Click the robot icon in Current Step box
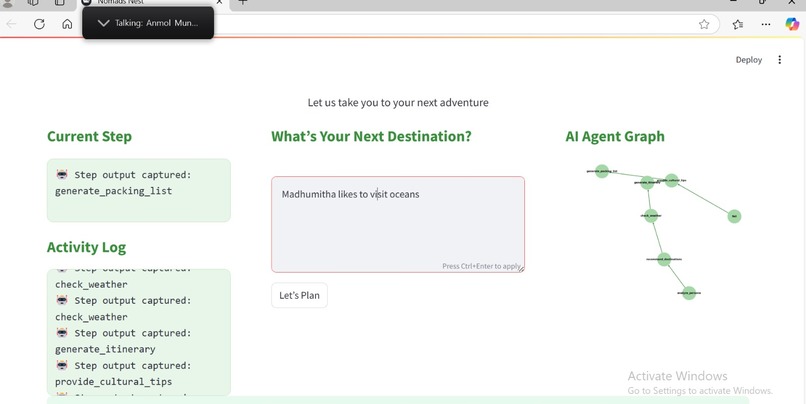 pyautogui.click(x=62, y=175)
